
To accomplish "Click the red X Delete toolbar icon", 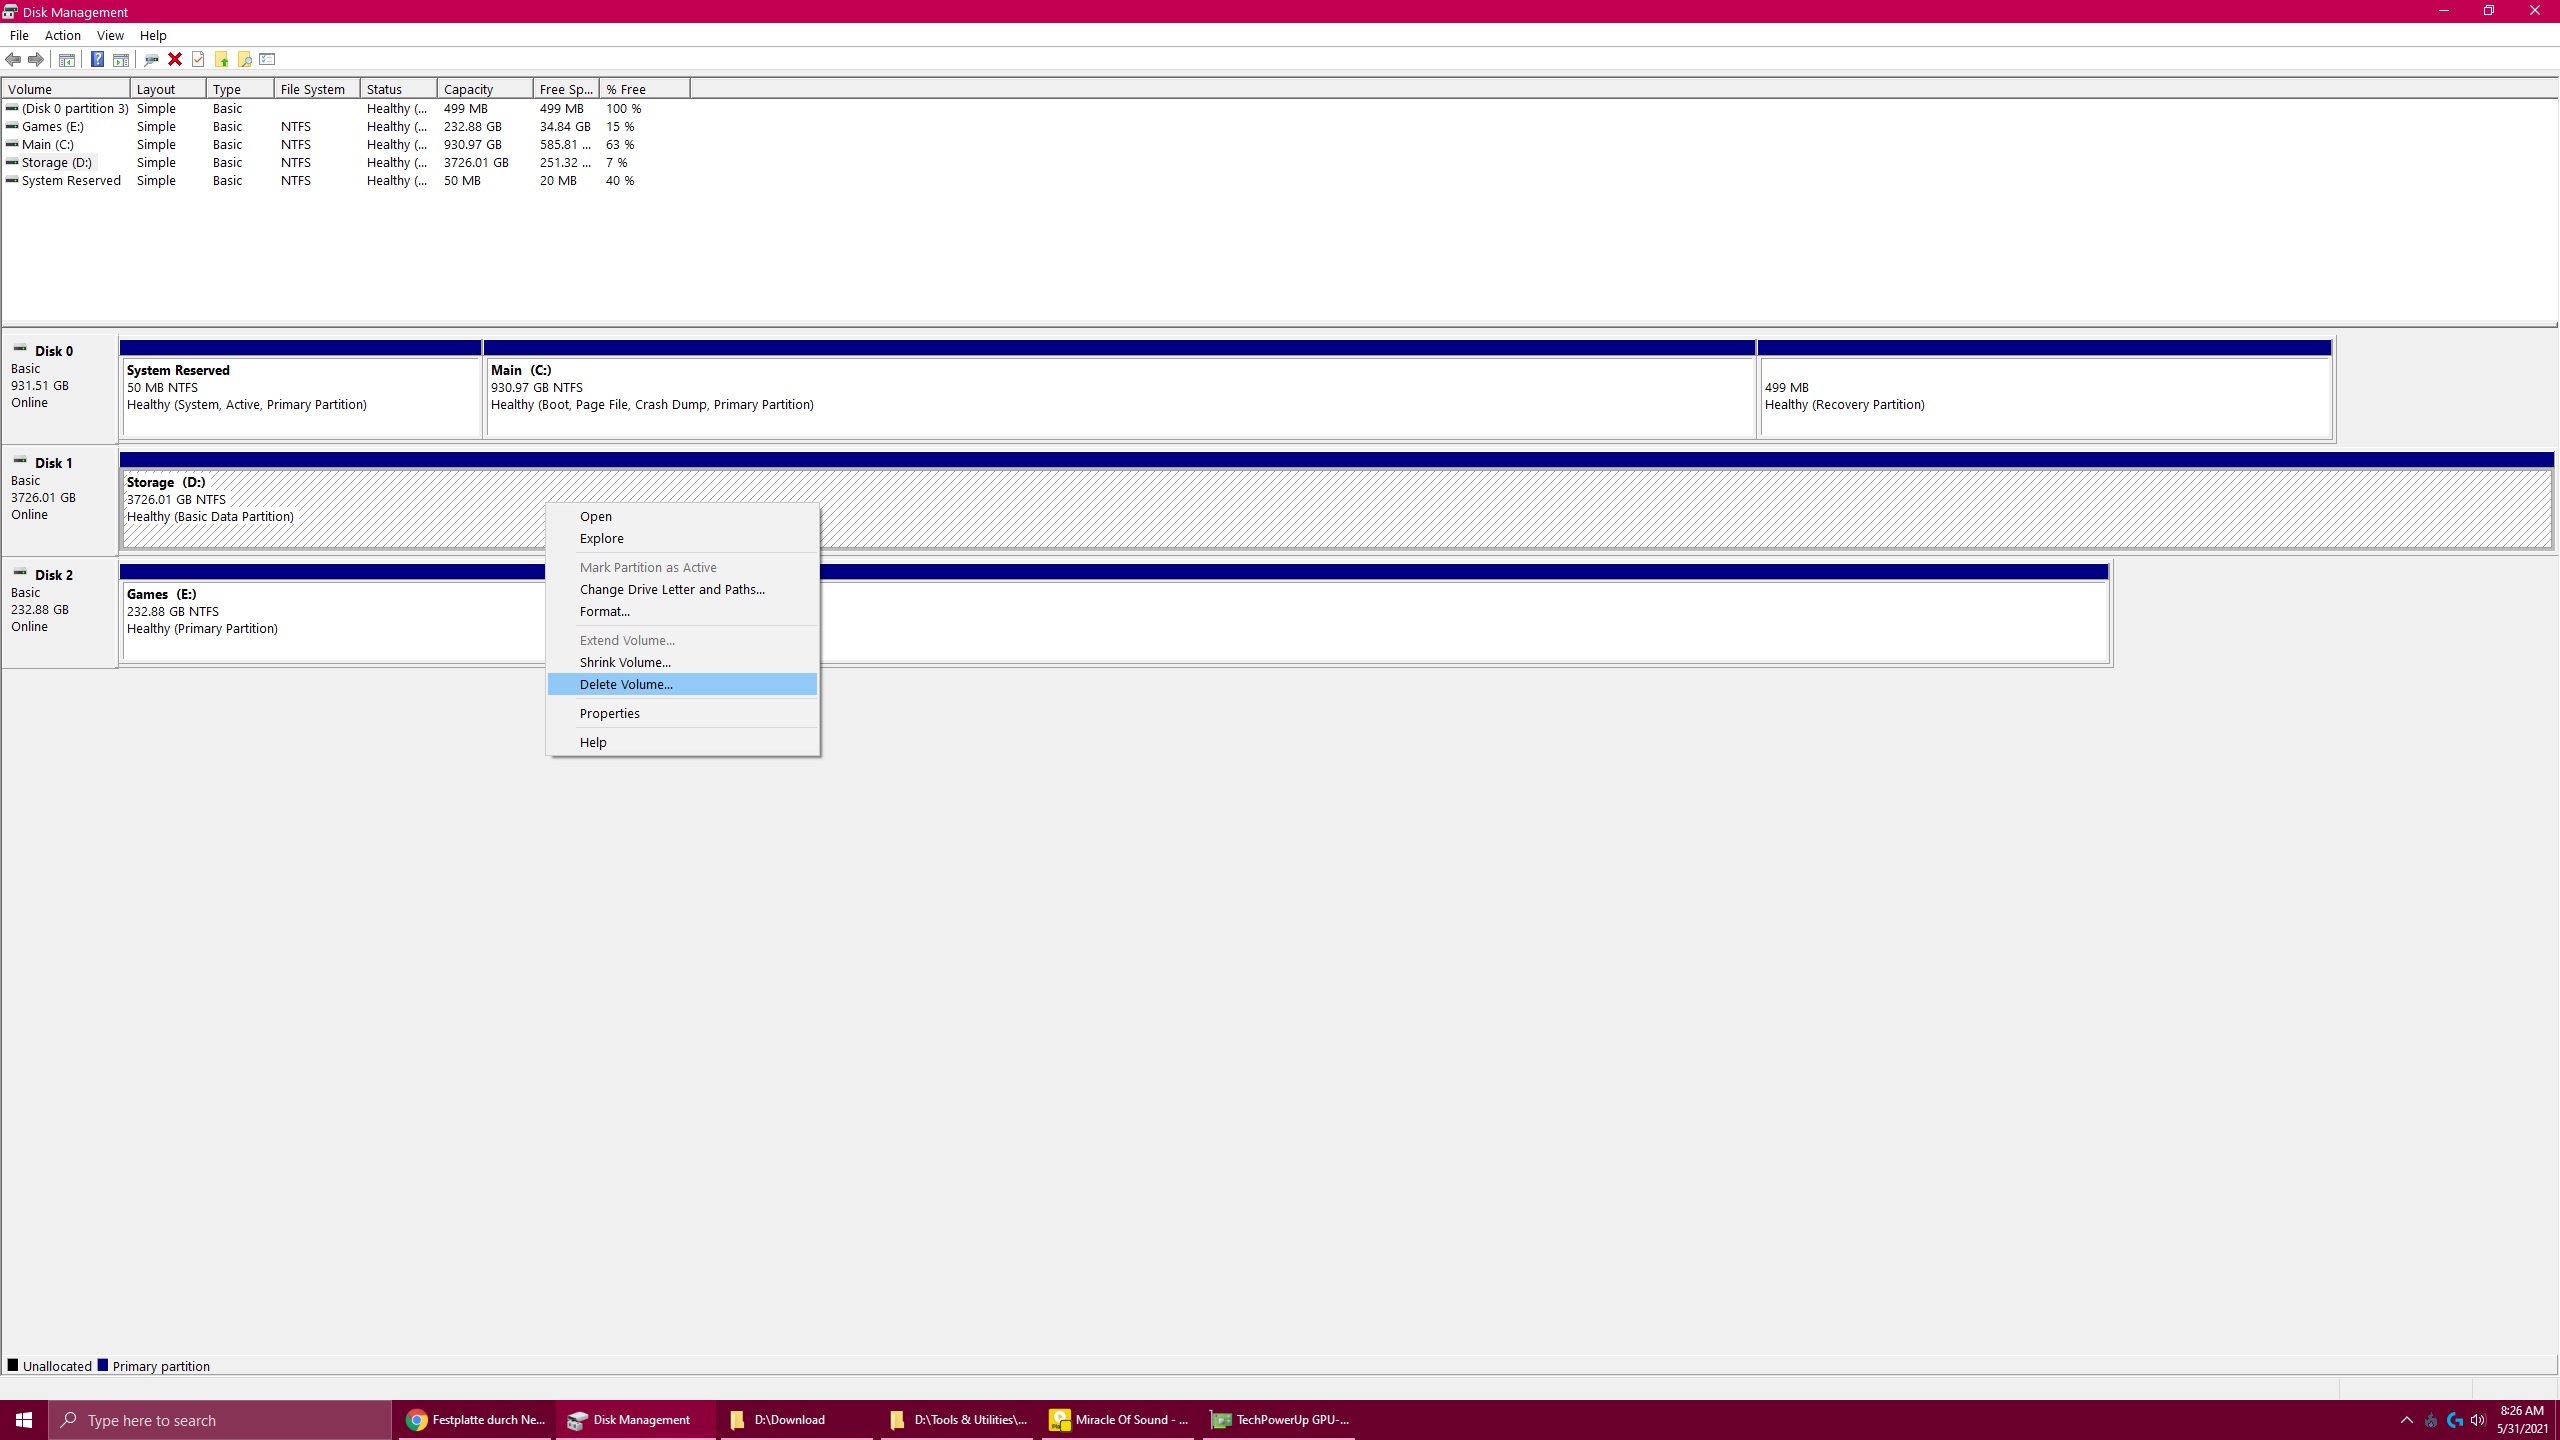I will (x=175, y=60).
